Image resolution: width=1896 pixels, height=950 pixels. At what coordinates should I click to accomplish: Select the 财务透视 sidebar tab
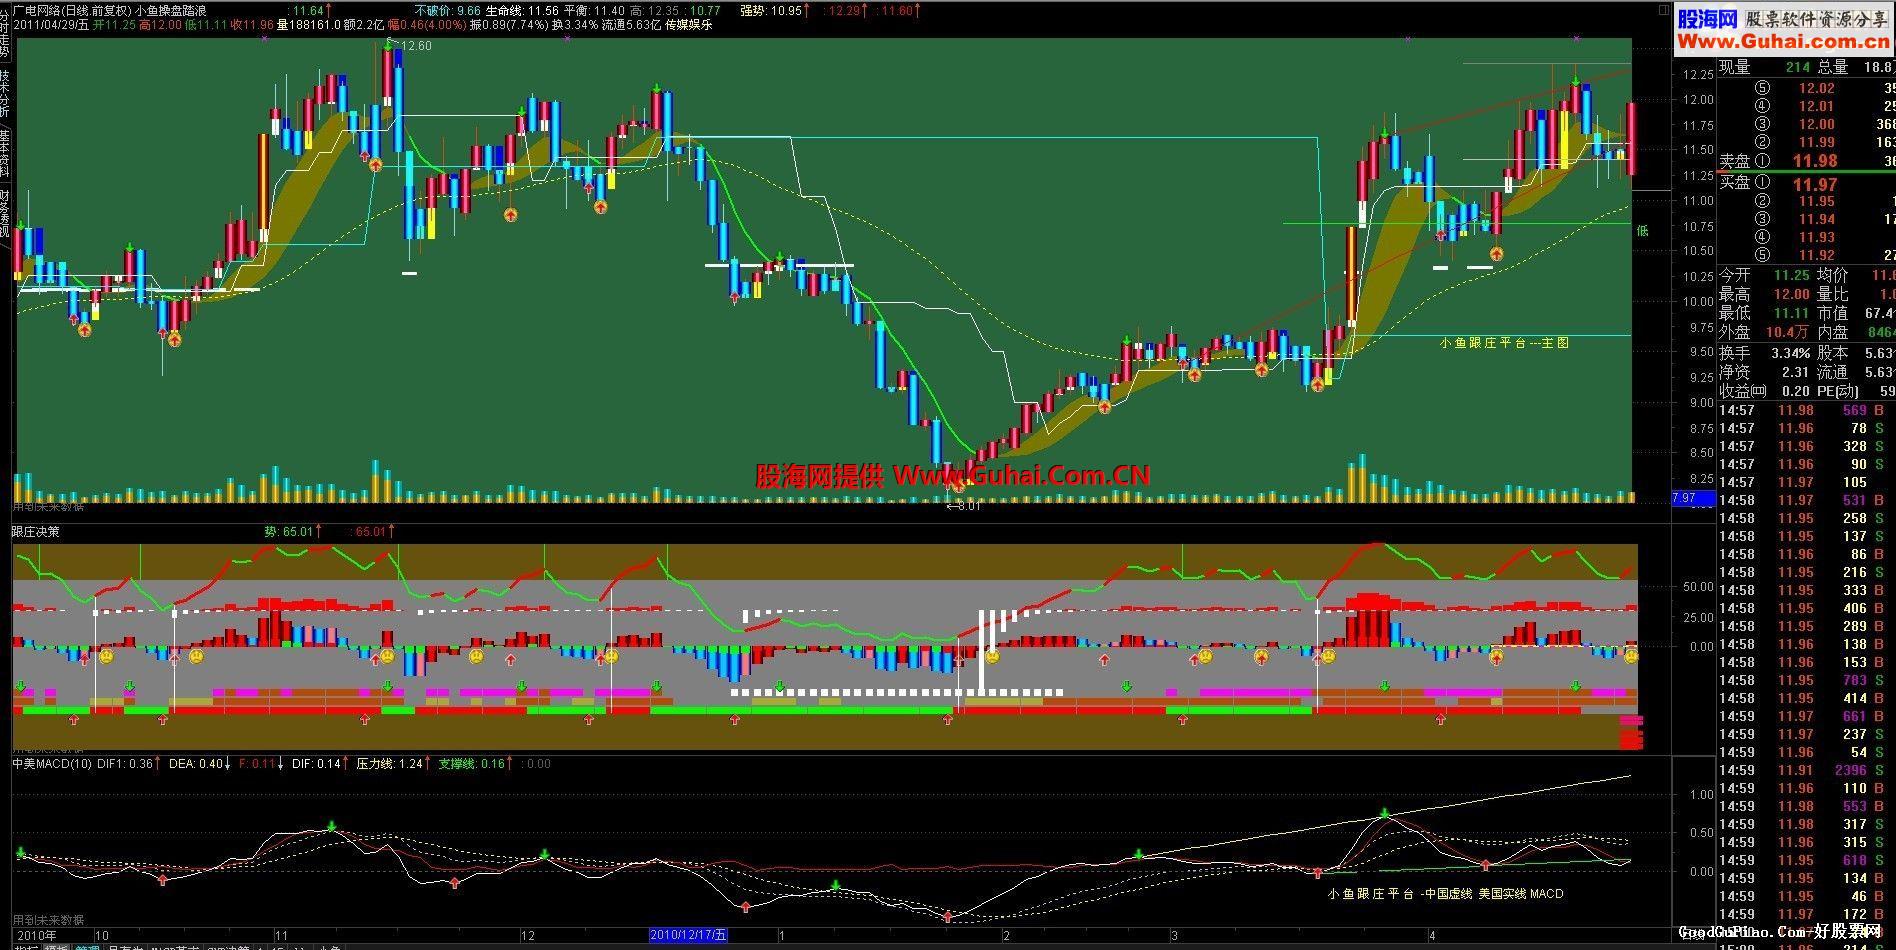(5, 213)
